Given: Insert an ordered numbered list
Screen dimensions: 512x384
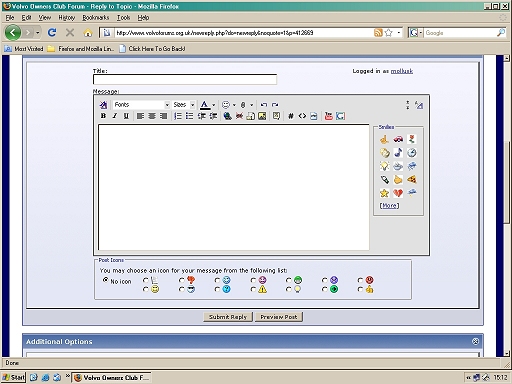Looking at the screenshot, I should [x=178, y=116].
